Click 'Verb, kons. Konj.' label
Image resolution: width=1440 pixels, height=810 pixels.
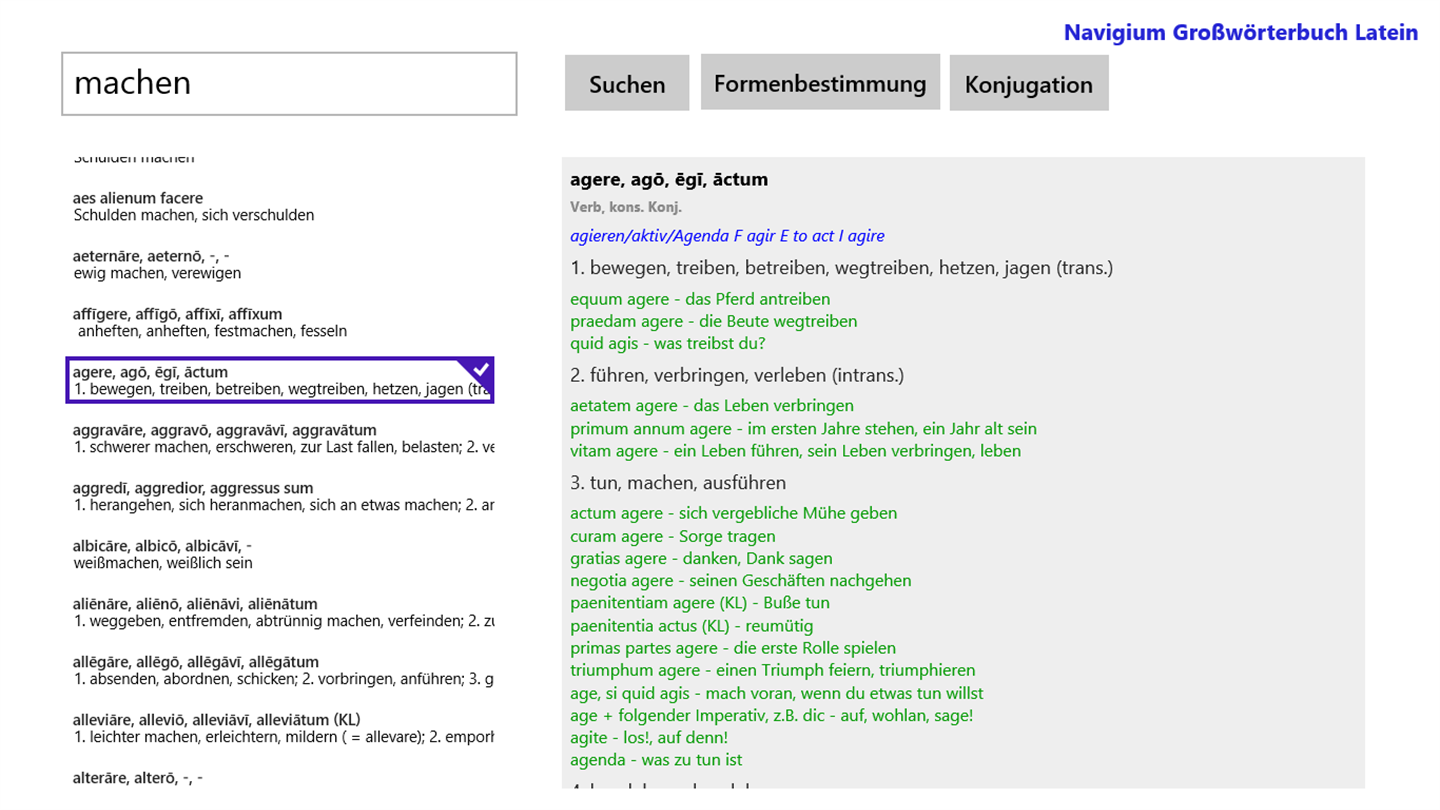(626, 208)
